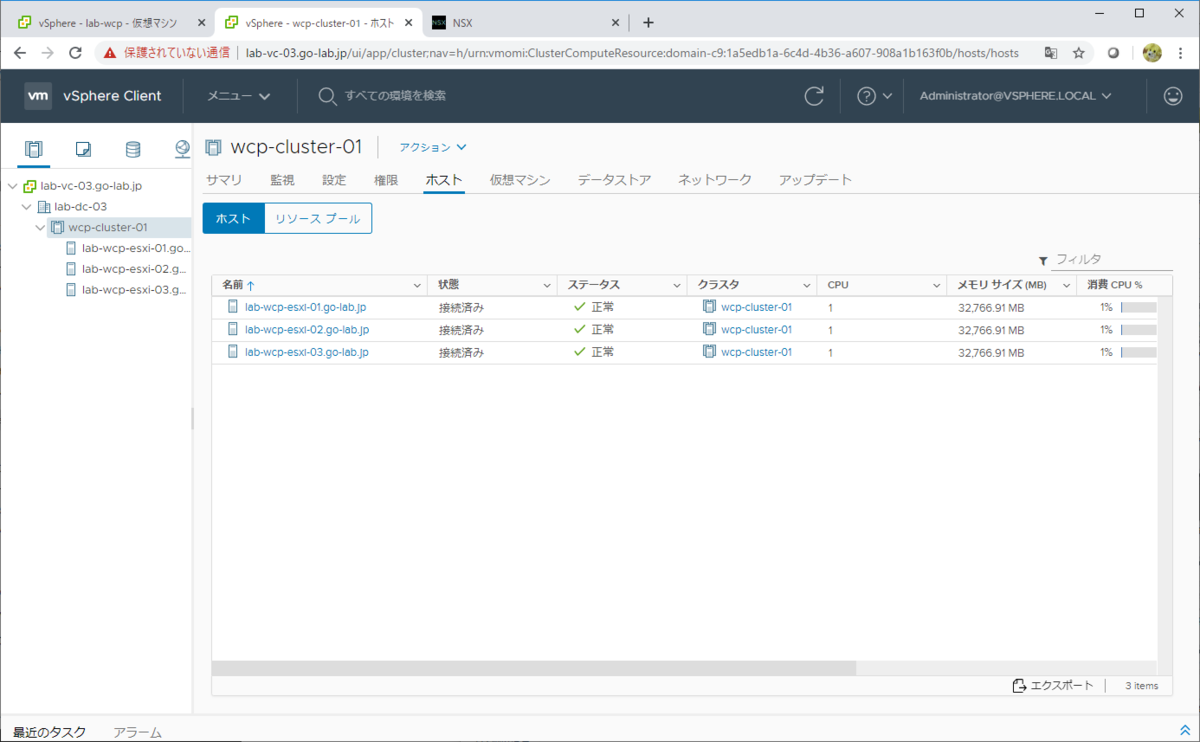
Task: Open the クラスタ column filter chevron
Action: coord(807,285)
